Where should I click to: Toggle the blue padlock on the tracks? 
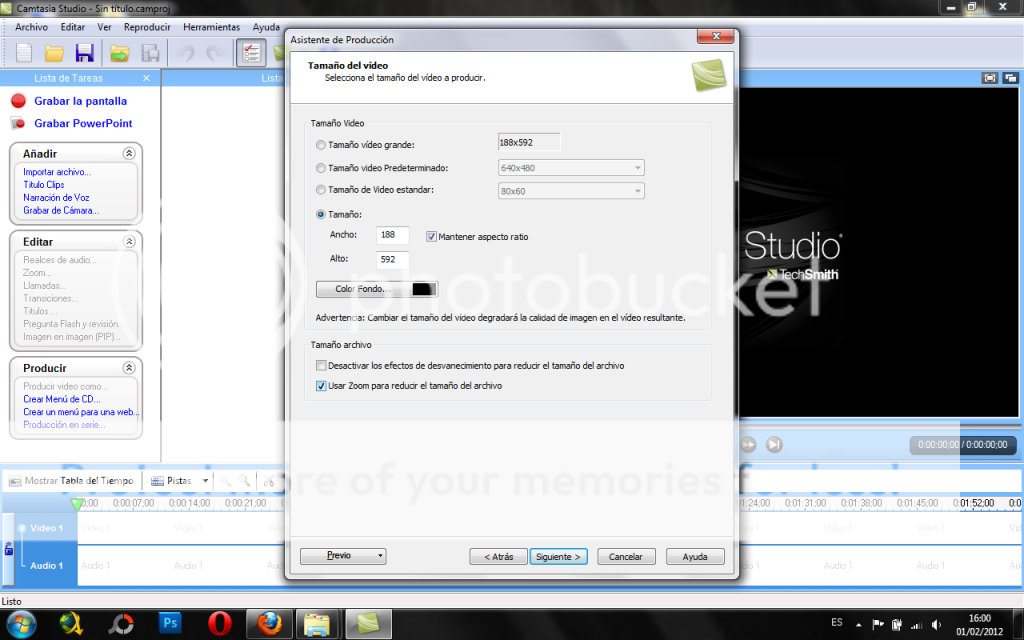click(9, 549)
